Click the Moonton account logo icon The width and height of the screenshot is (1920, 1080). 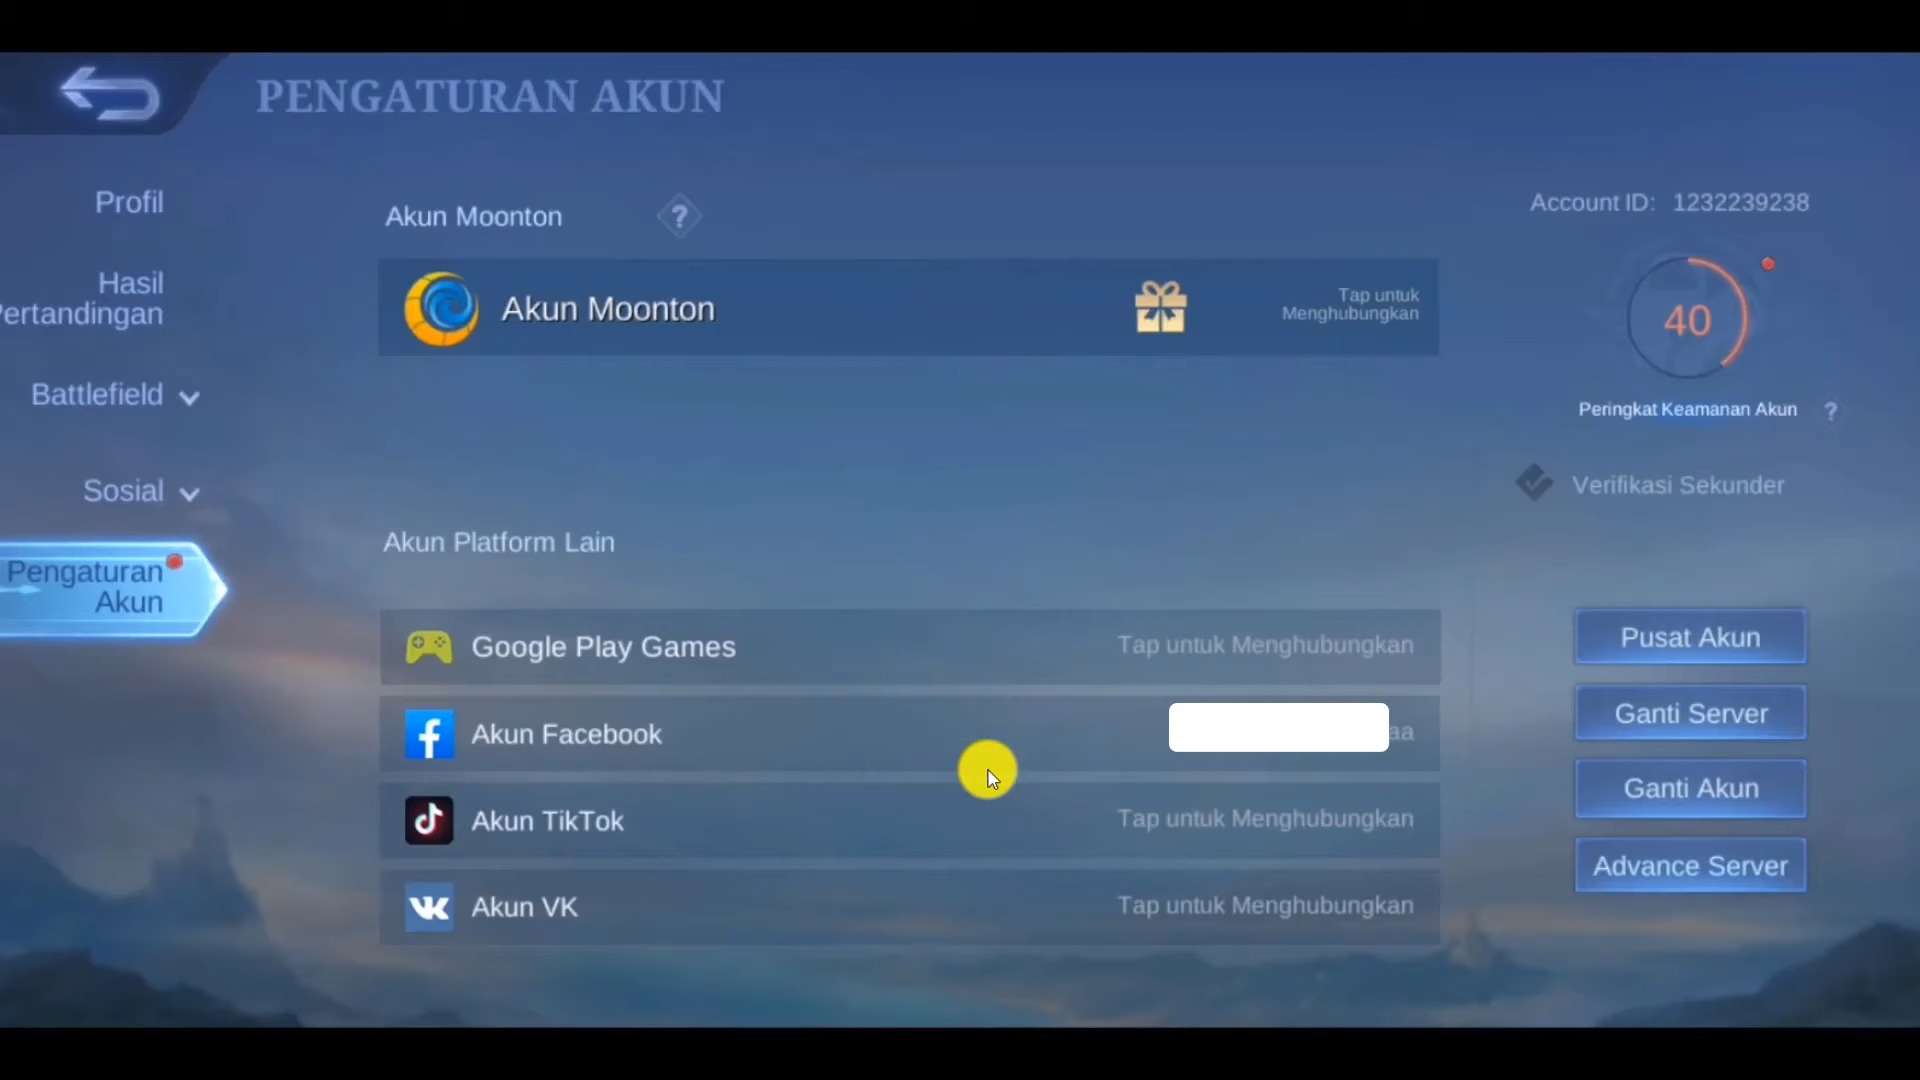click(440, 309)
